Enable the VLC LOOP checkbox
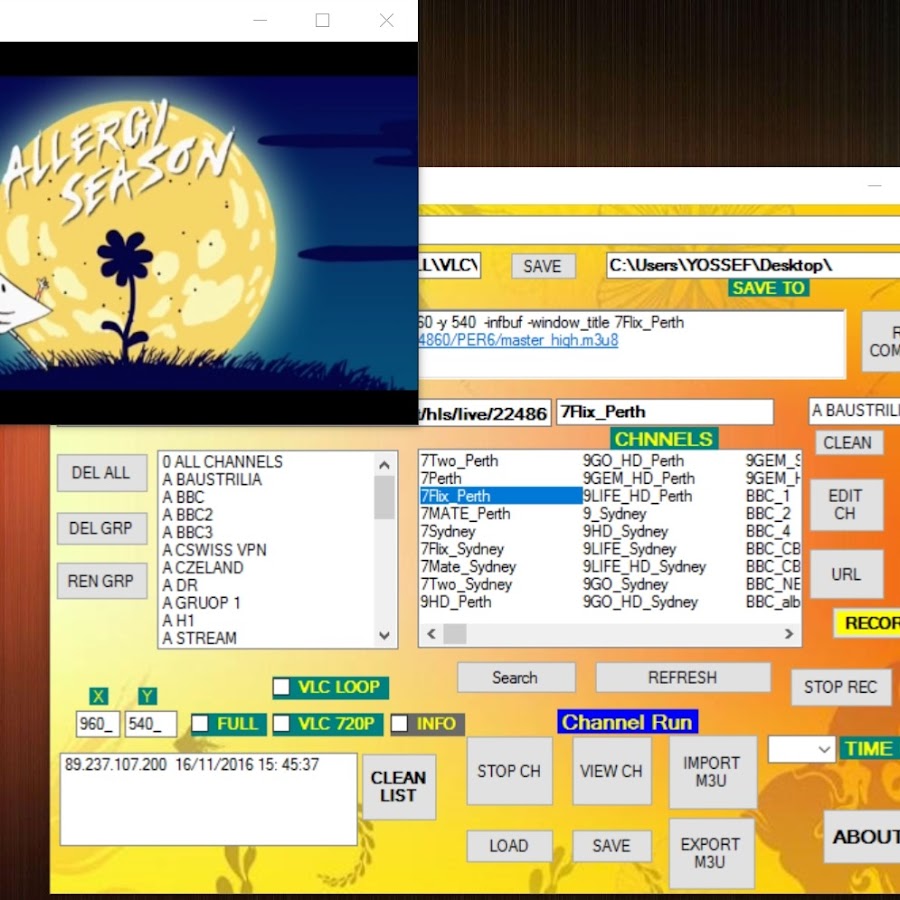Viewport: 900px width, 900px height. 281,686
